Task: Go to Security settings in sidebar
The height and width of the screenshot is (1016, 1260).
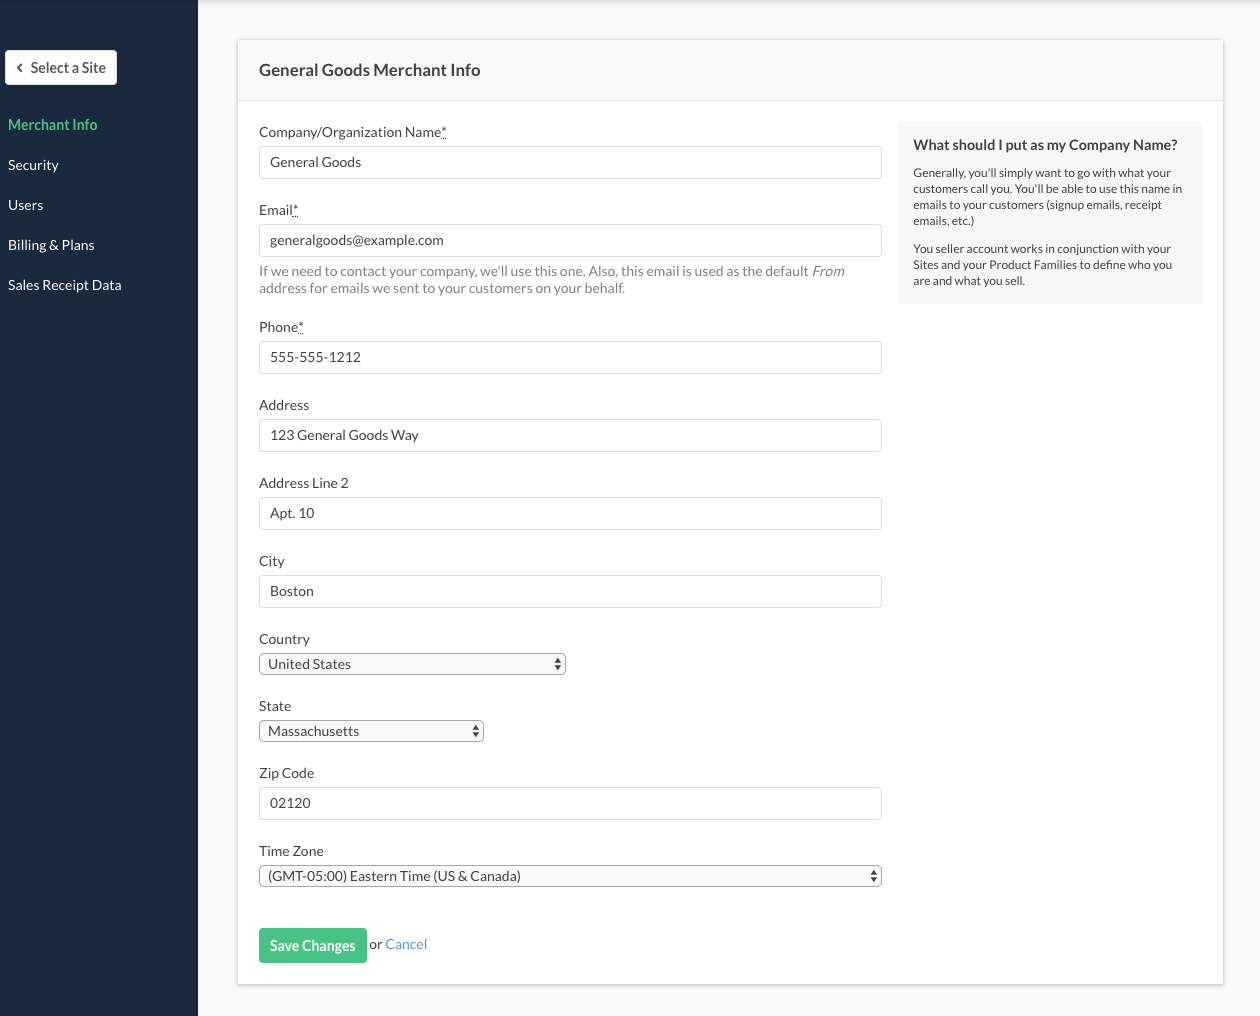Action: 33,165
